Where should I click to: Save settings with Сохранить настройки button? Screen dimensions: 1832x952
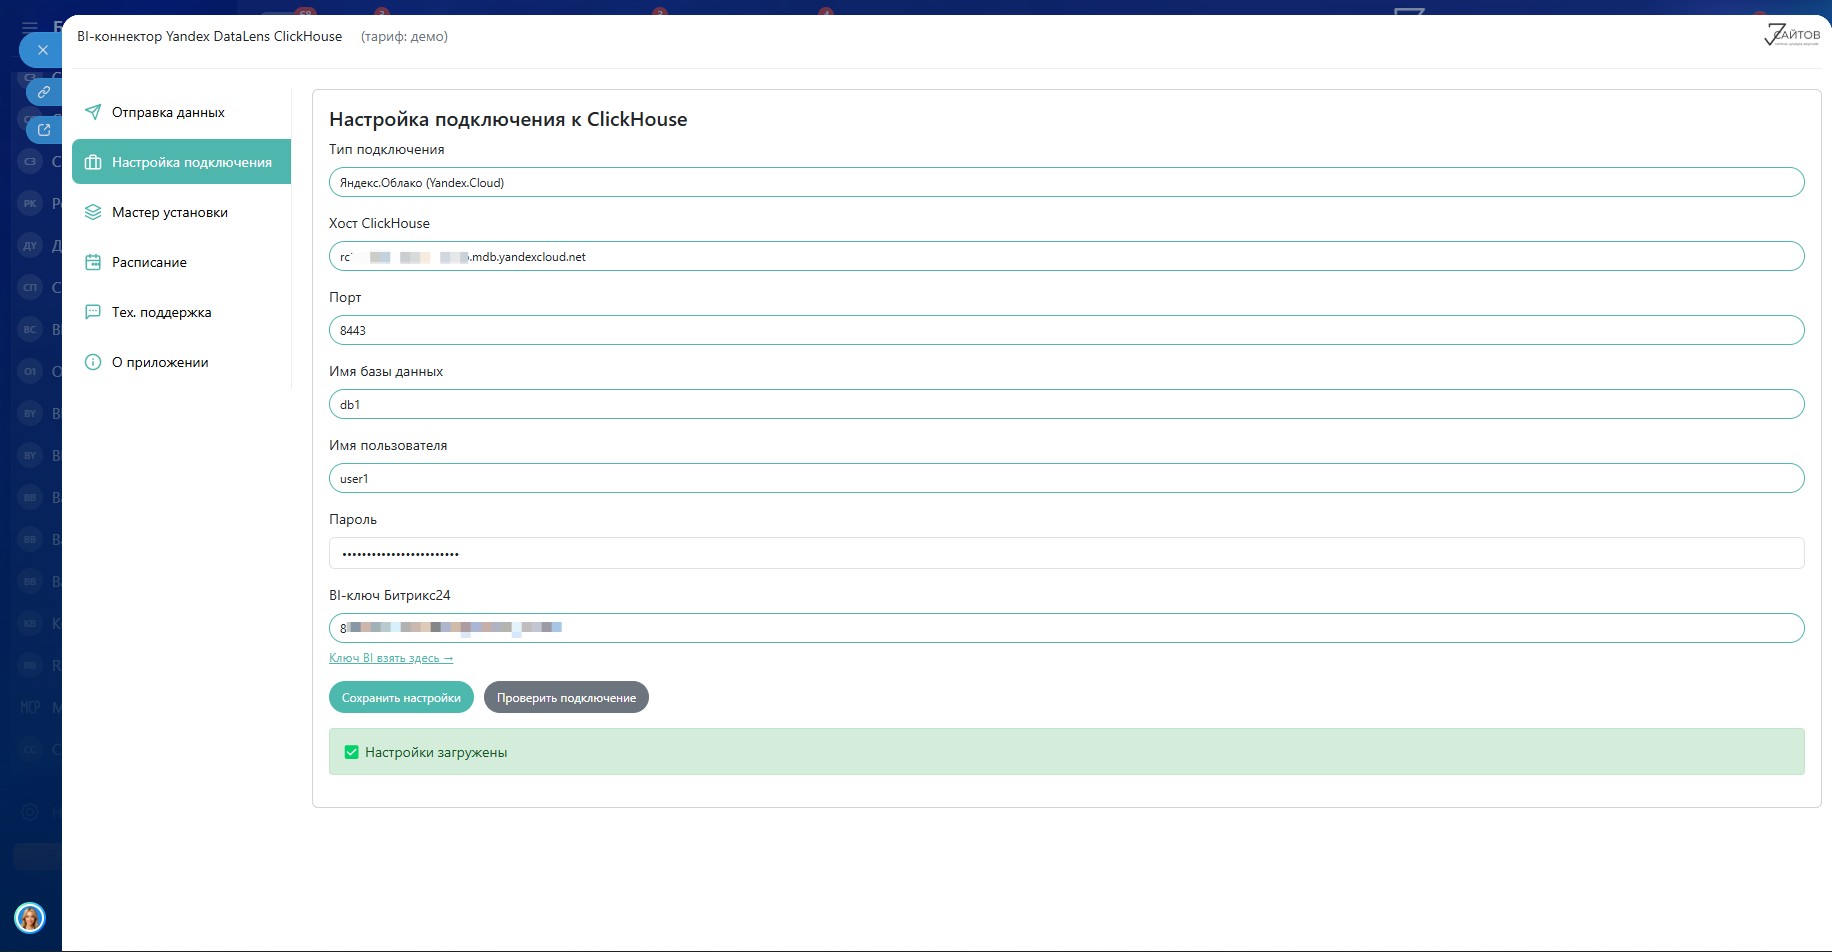(x=401, y=697)
